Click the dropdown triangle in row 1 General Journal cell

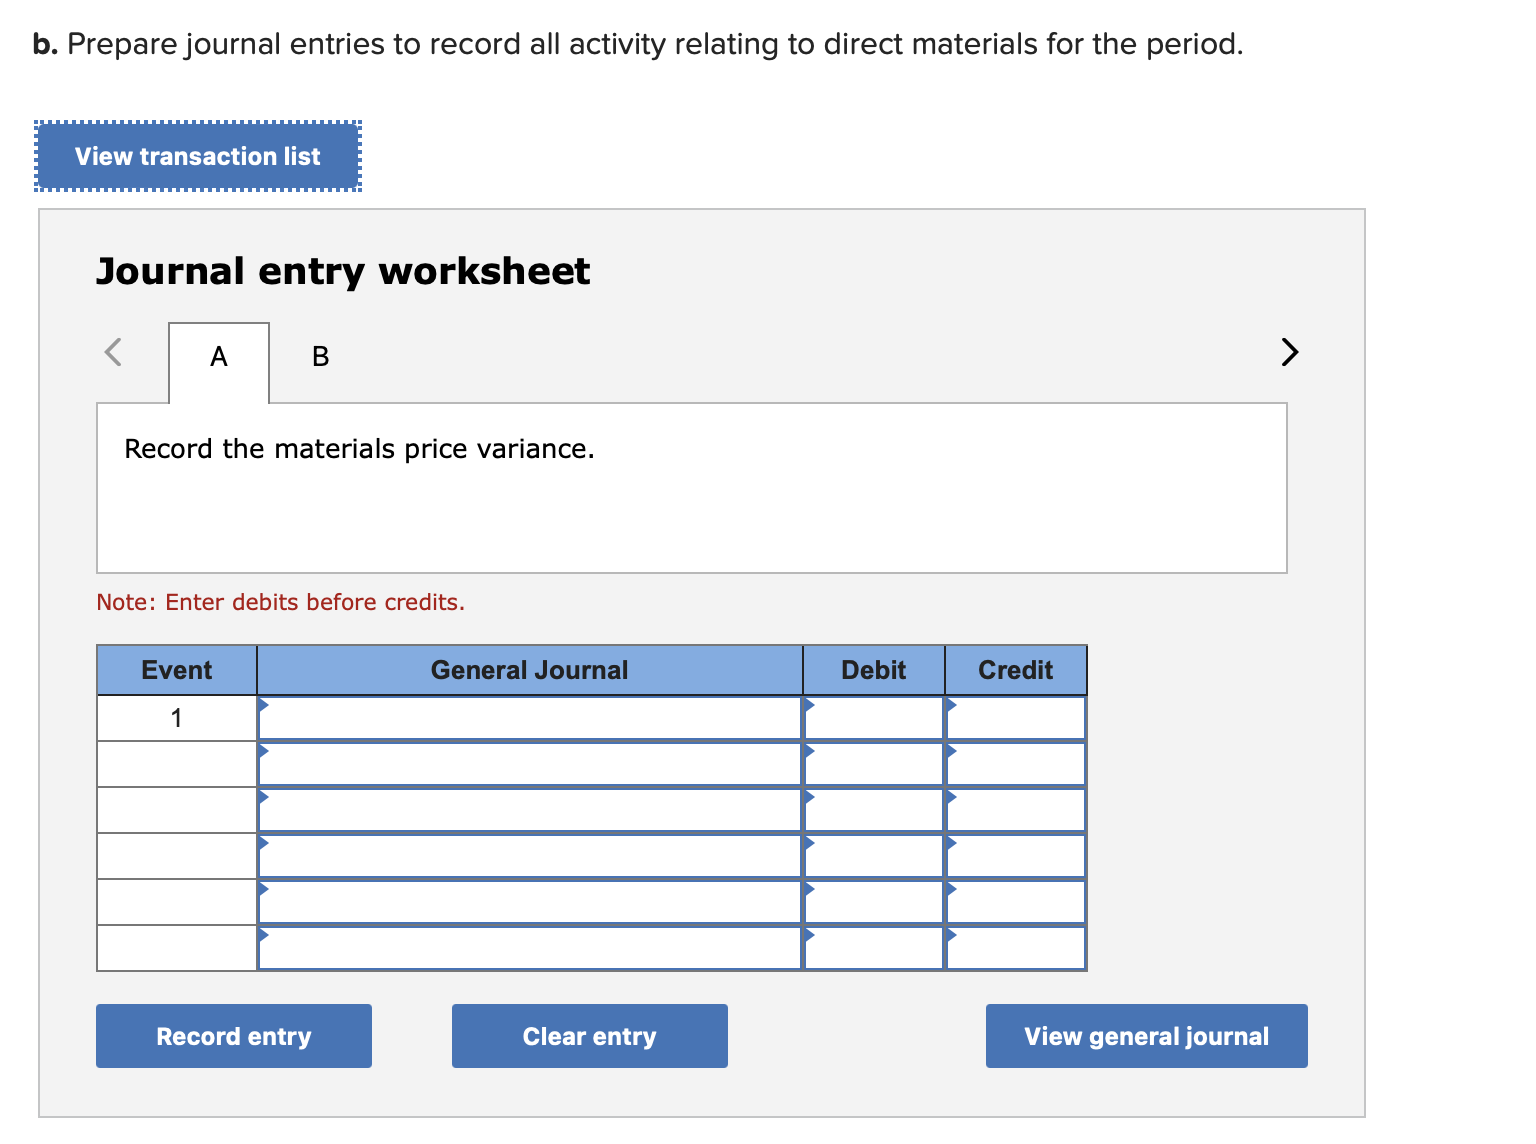(x=264, y=705)
